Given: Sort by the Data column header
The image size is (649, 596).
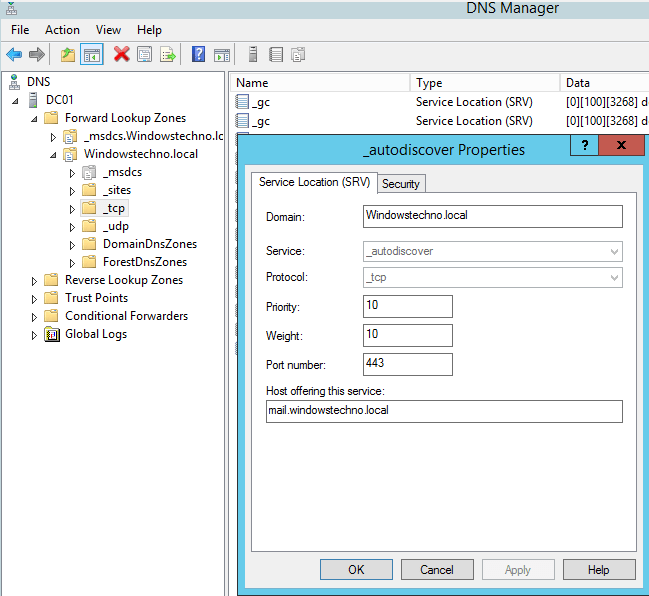Looking at the screenshot, I should [605, 83].
